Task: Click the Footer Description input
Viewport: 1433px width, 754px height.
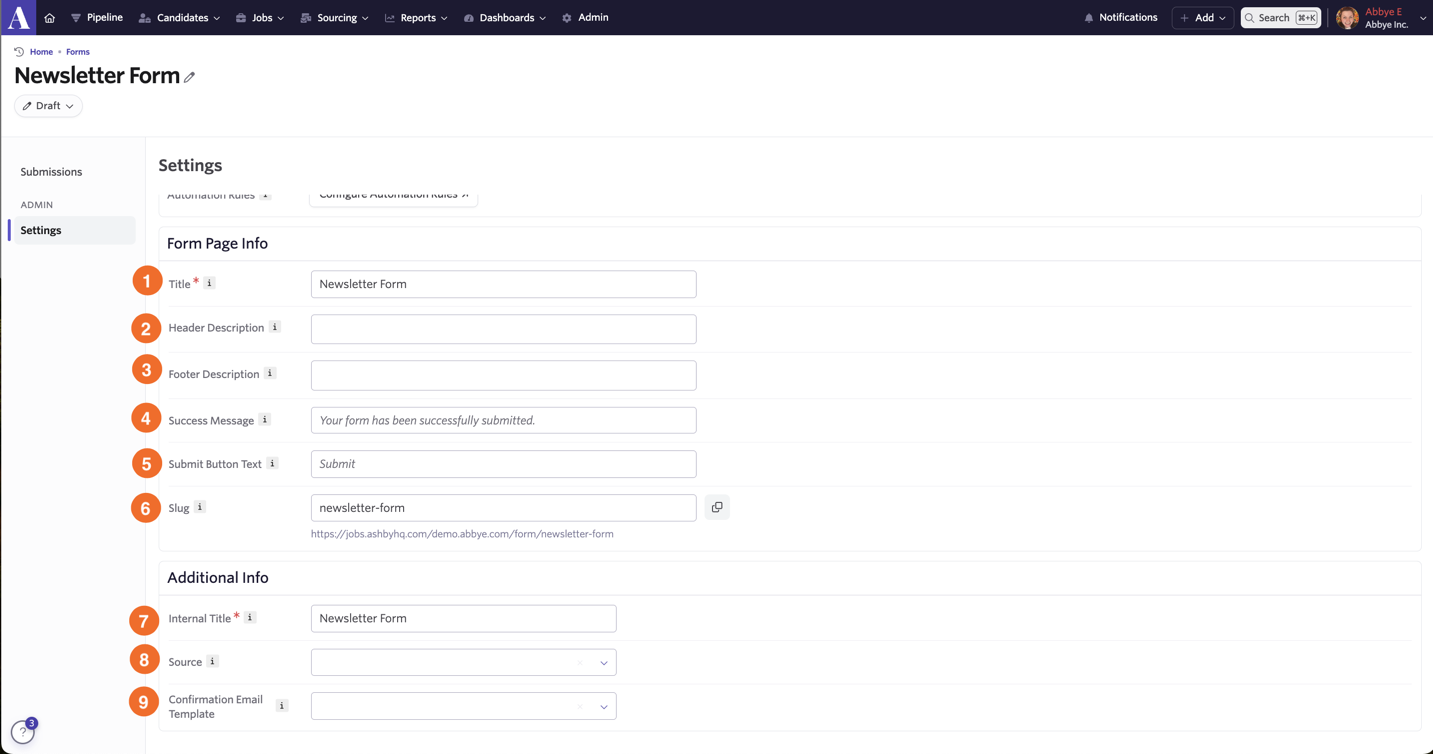Action: 503,375
